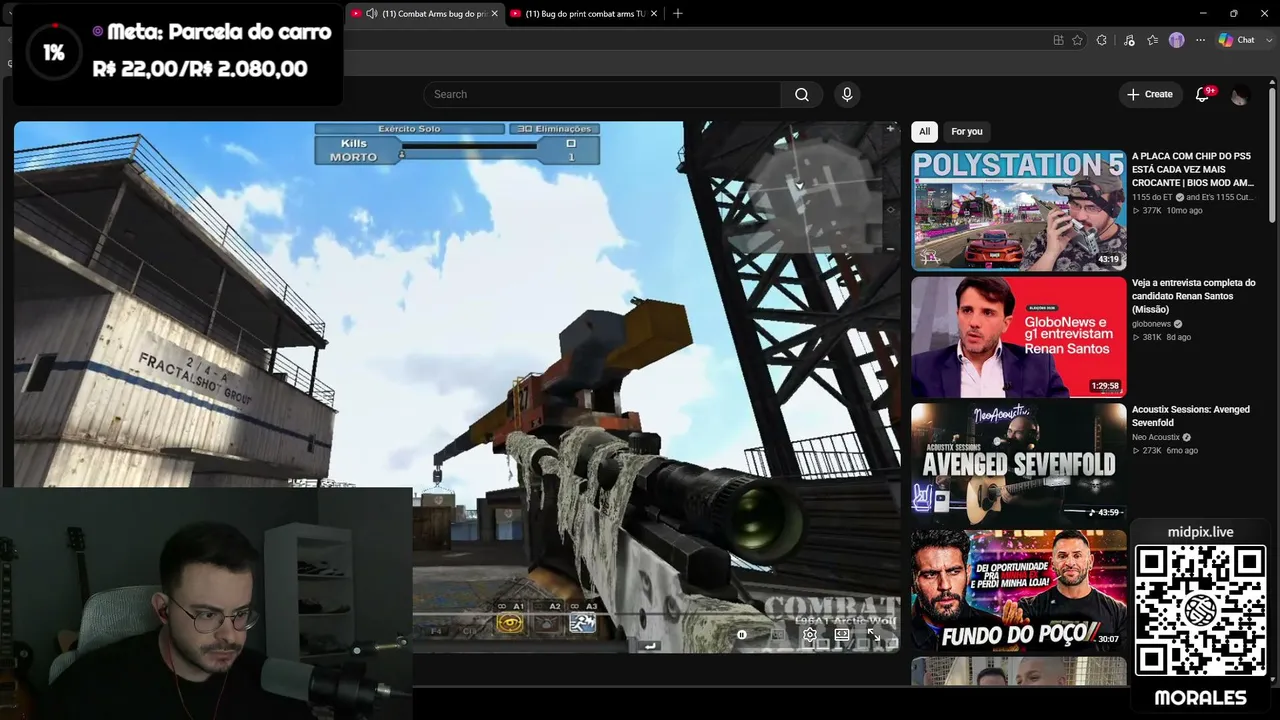This screenshot has width=1280, height=720.
Task: Click into the YouTube Search field
Action: pyautogui.click(x=602, y=94)
